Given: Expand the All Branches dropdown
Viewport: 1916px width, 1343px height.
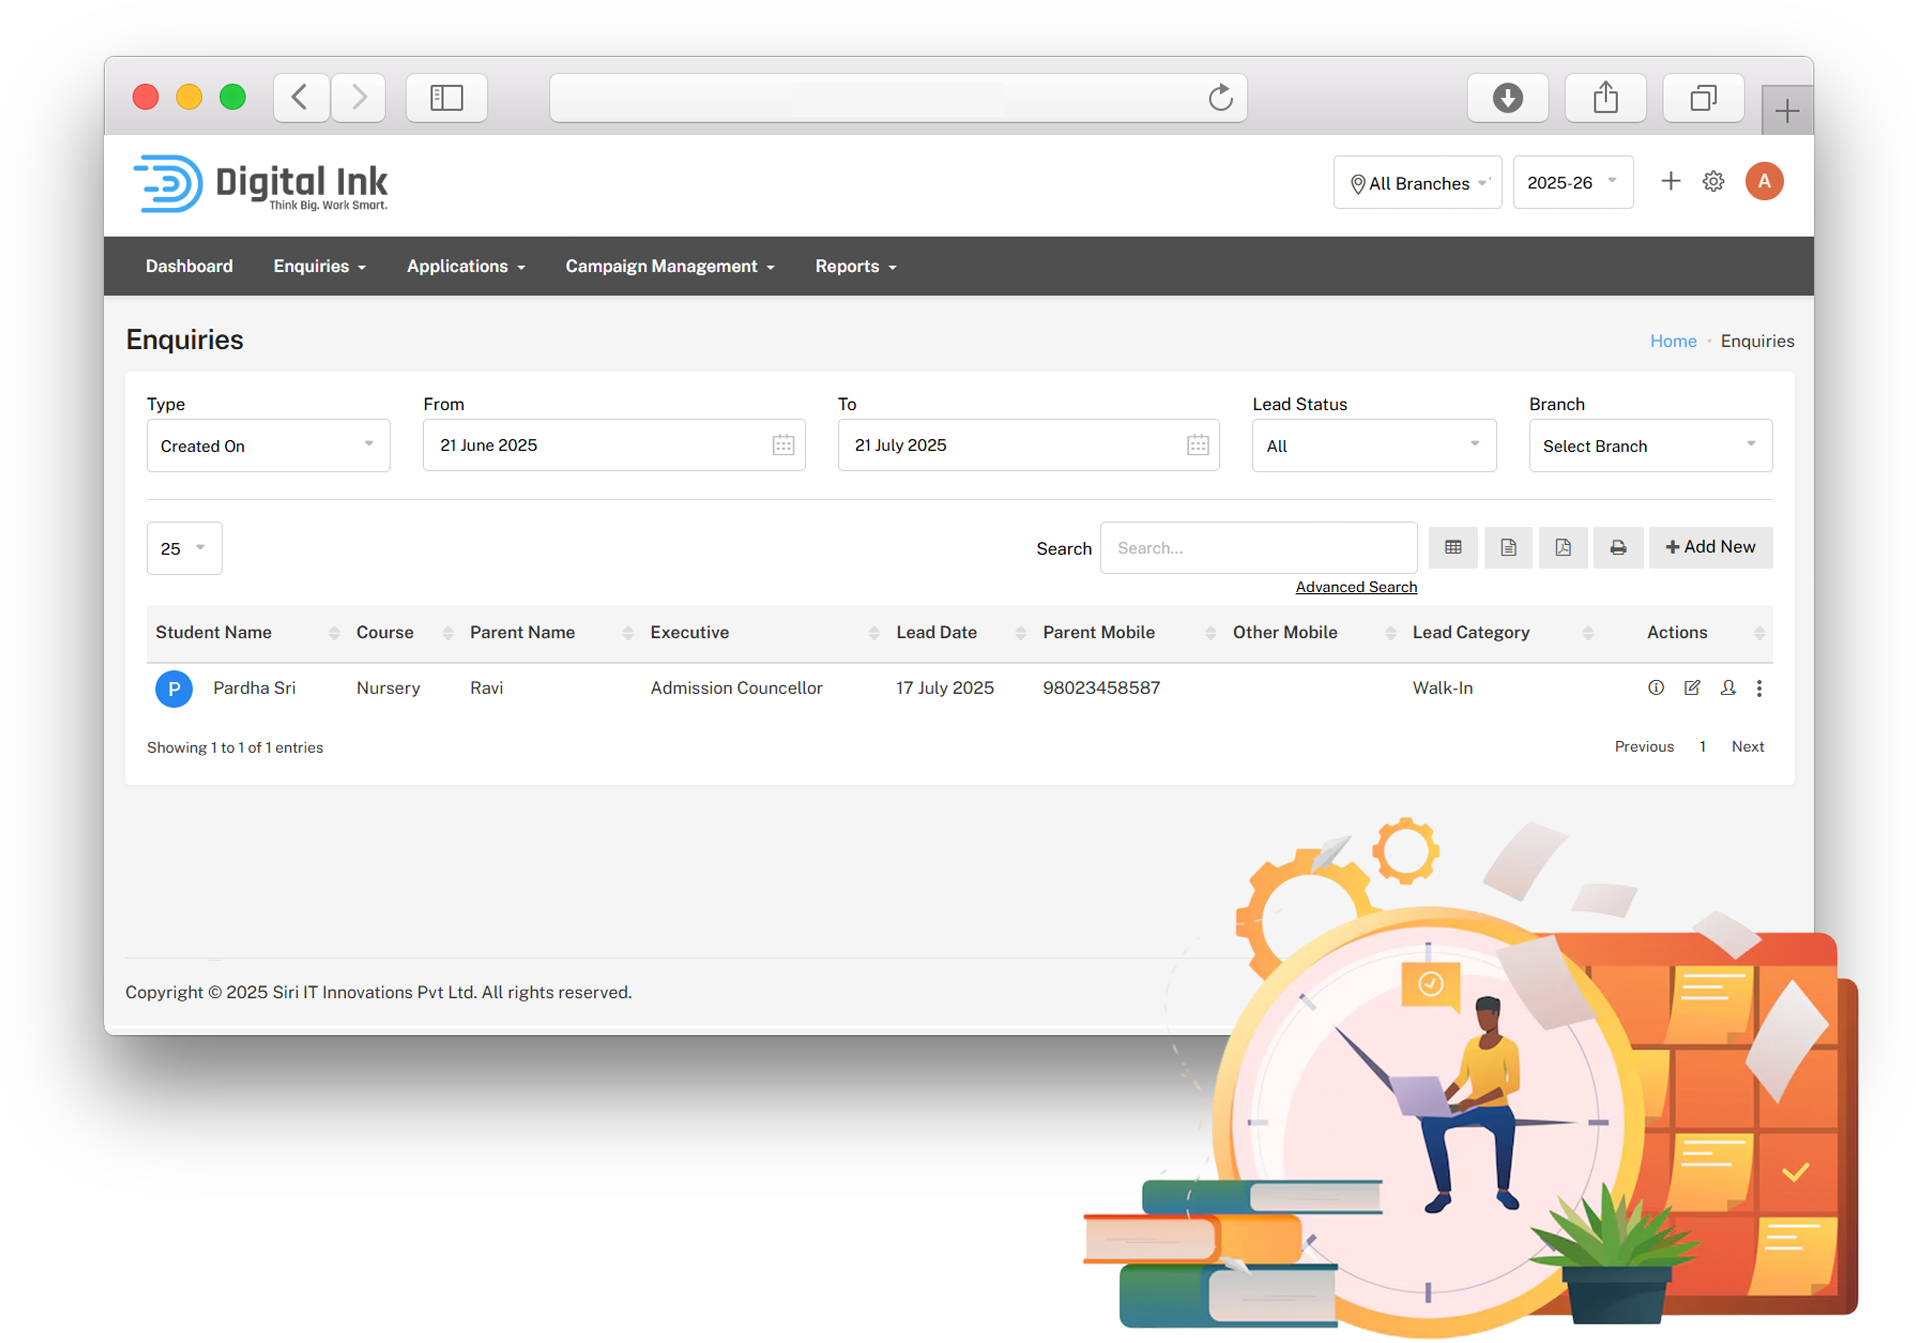Looking at the screenshot, I should tap(1417, 183).
